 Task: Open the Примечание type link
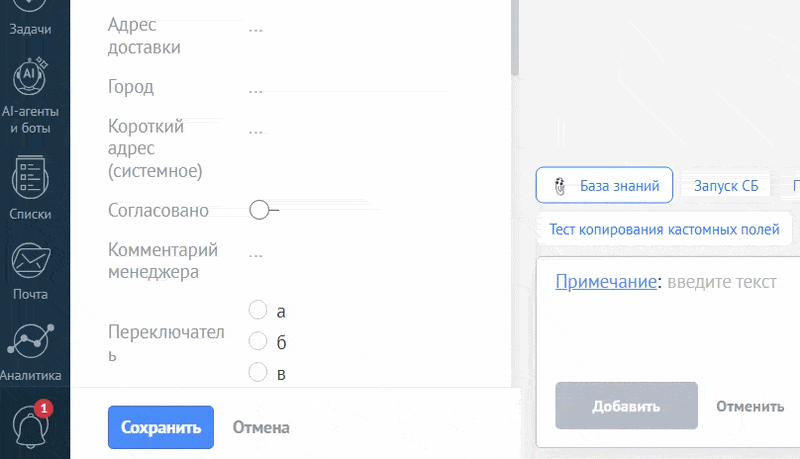(606, 282)
